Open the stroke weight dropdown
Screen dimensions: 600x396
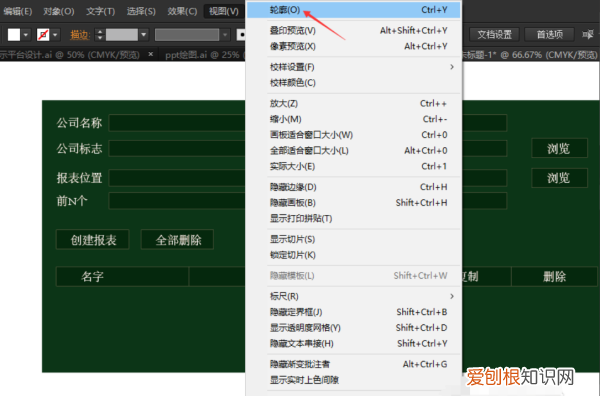pos(143,35)
